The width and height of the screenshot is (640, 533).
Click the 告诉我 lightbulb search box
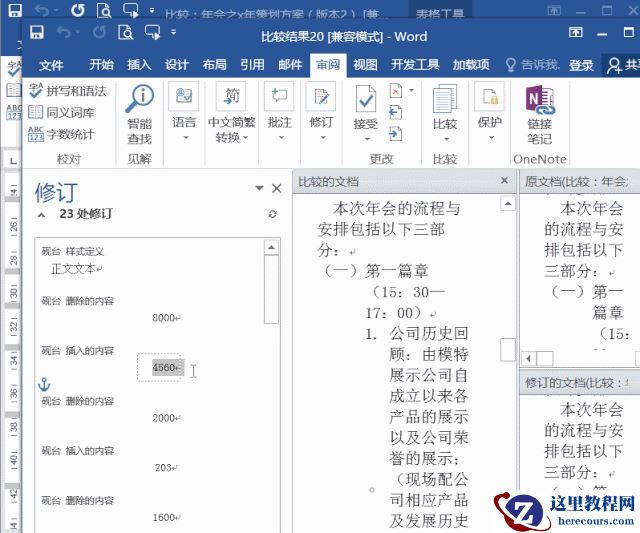tap(532, 65)
